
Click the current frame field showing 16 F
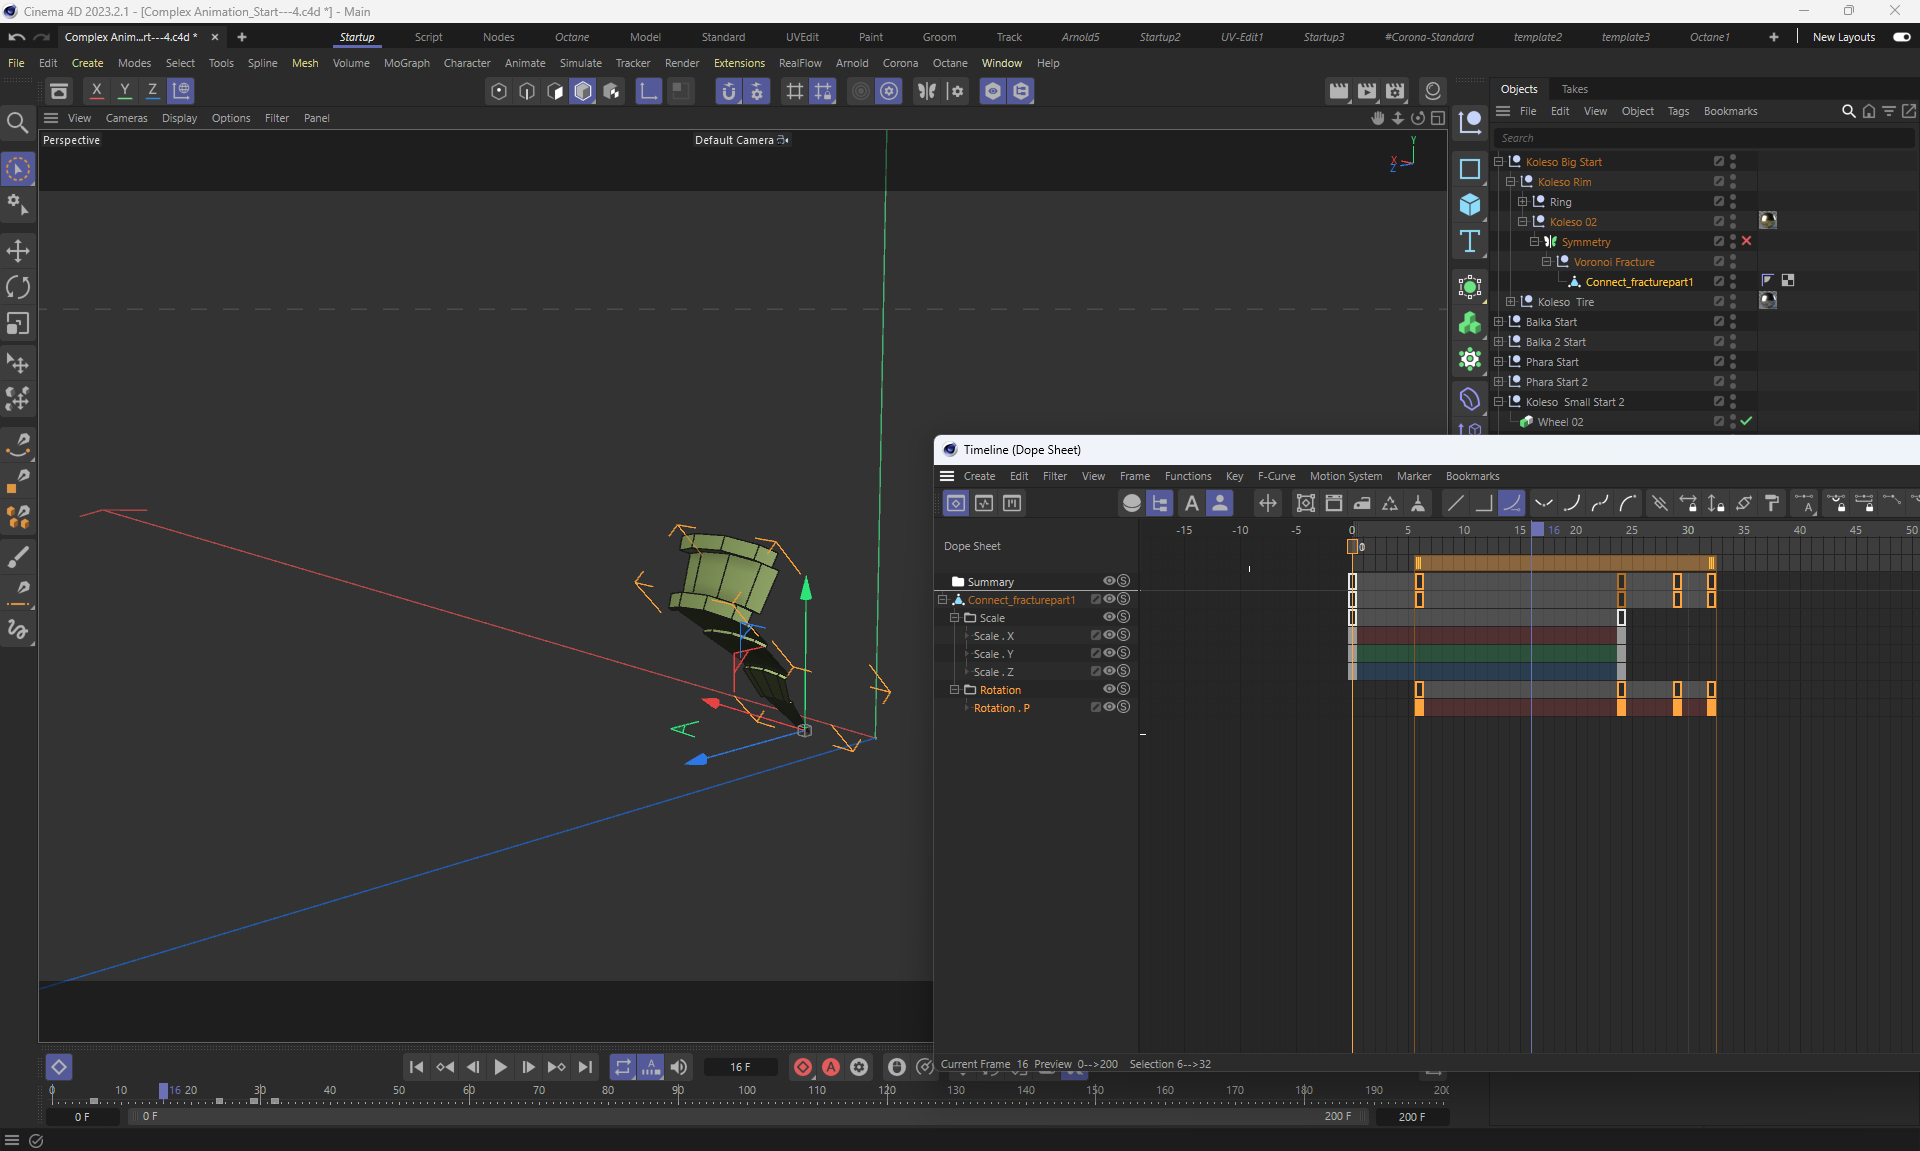(x=740, y=1067)
